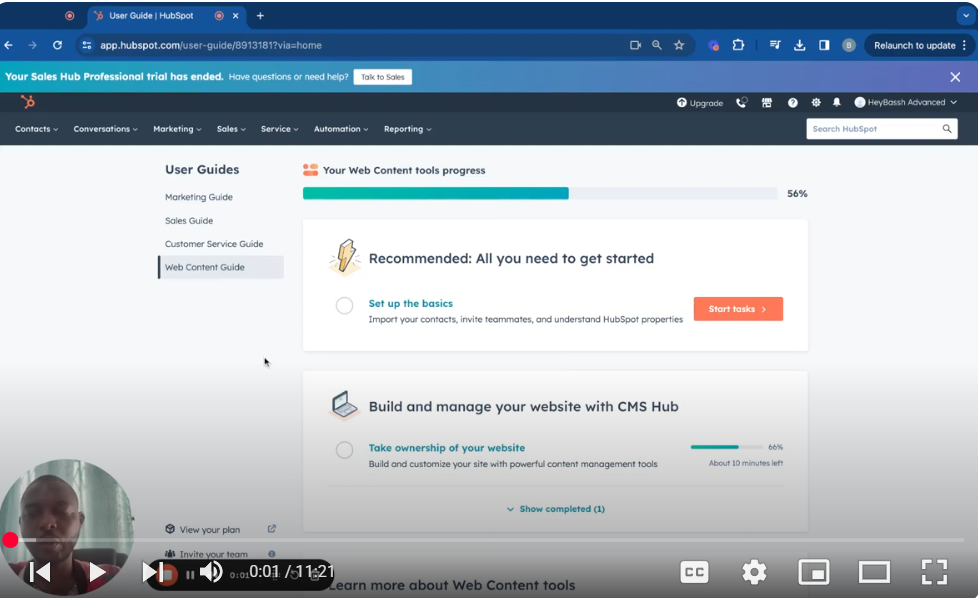Switch to theater mode

874,572
